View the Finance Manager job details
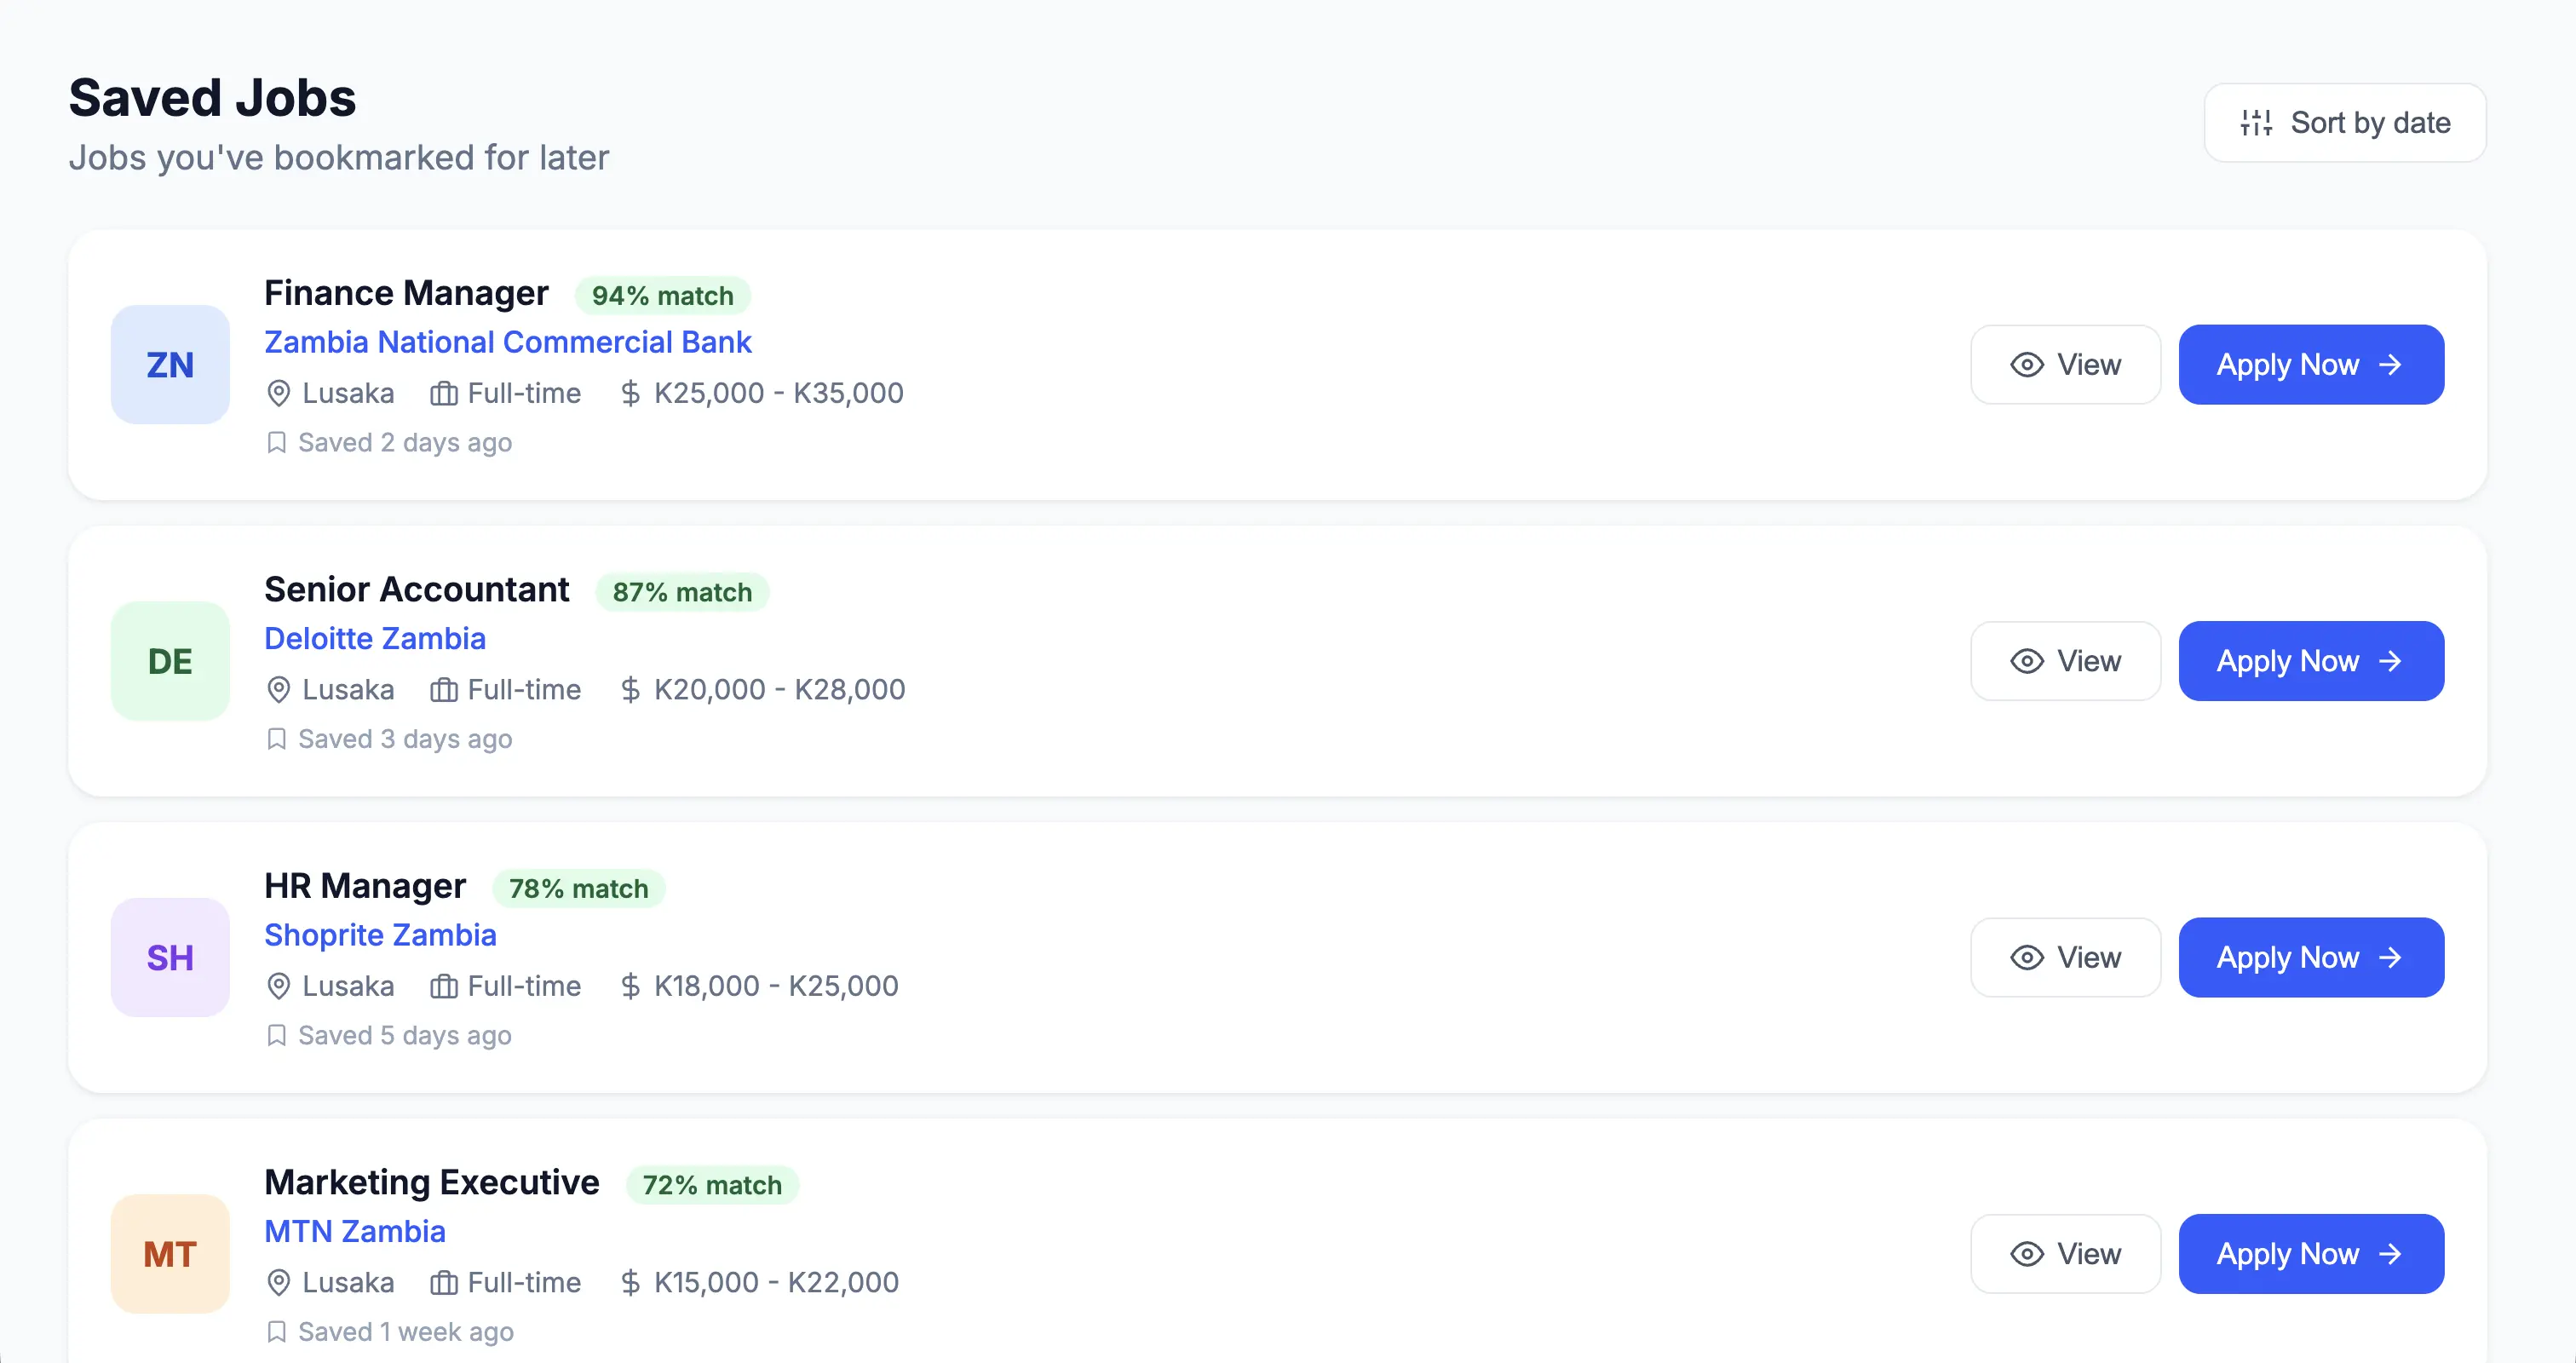Screen dimensions: 2576x1363 (2065, 364)
